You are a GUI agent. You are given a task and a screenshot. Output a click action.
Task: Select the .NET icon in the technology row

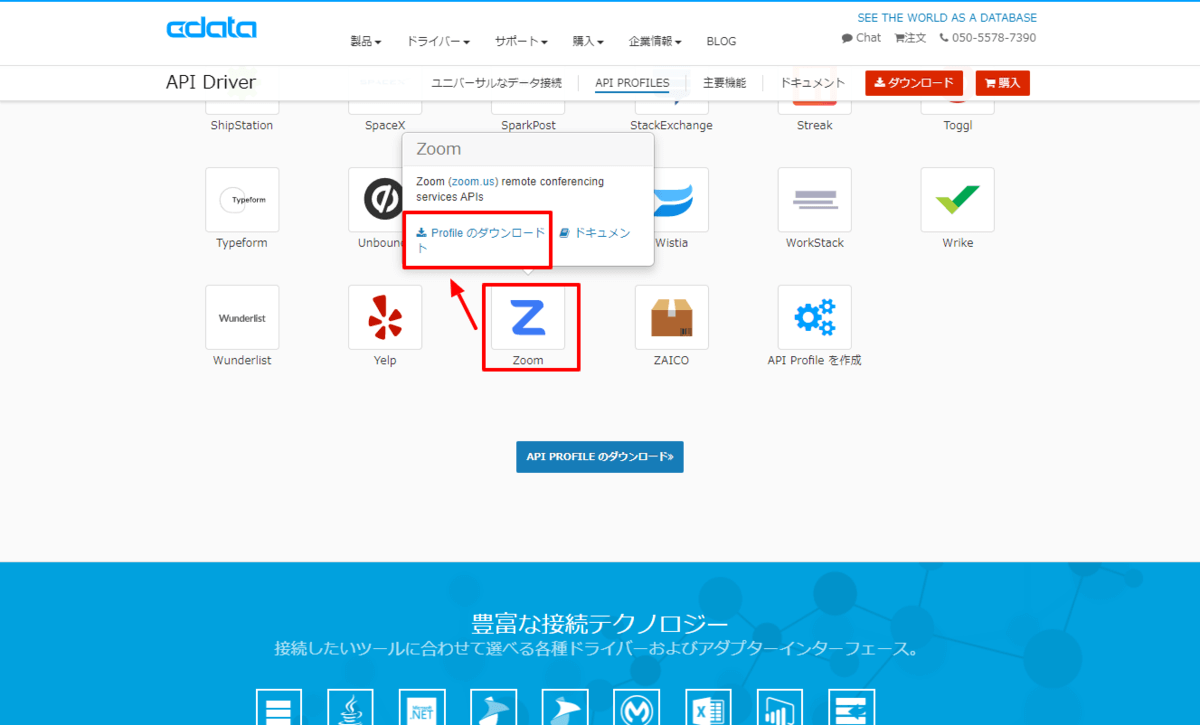click(422, 707)
